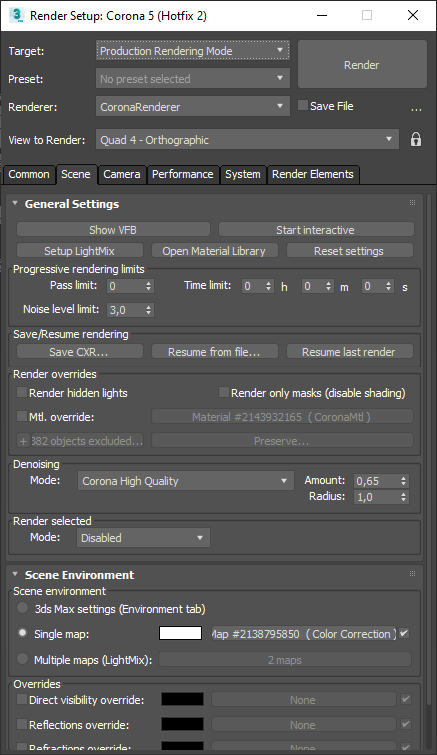
Task: Click the Denoising Amount value field
Action: (x=376, y=481)
